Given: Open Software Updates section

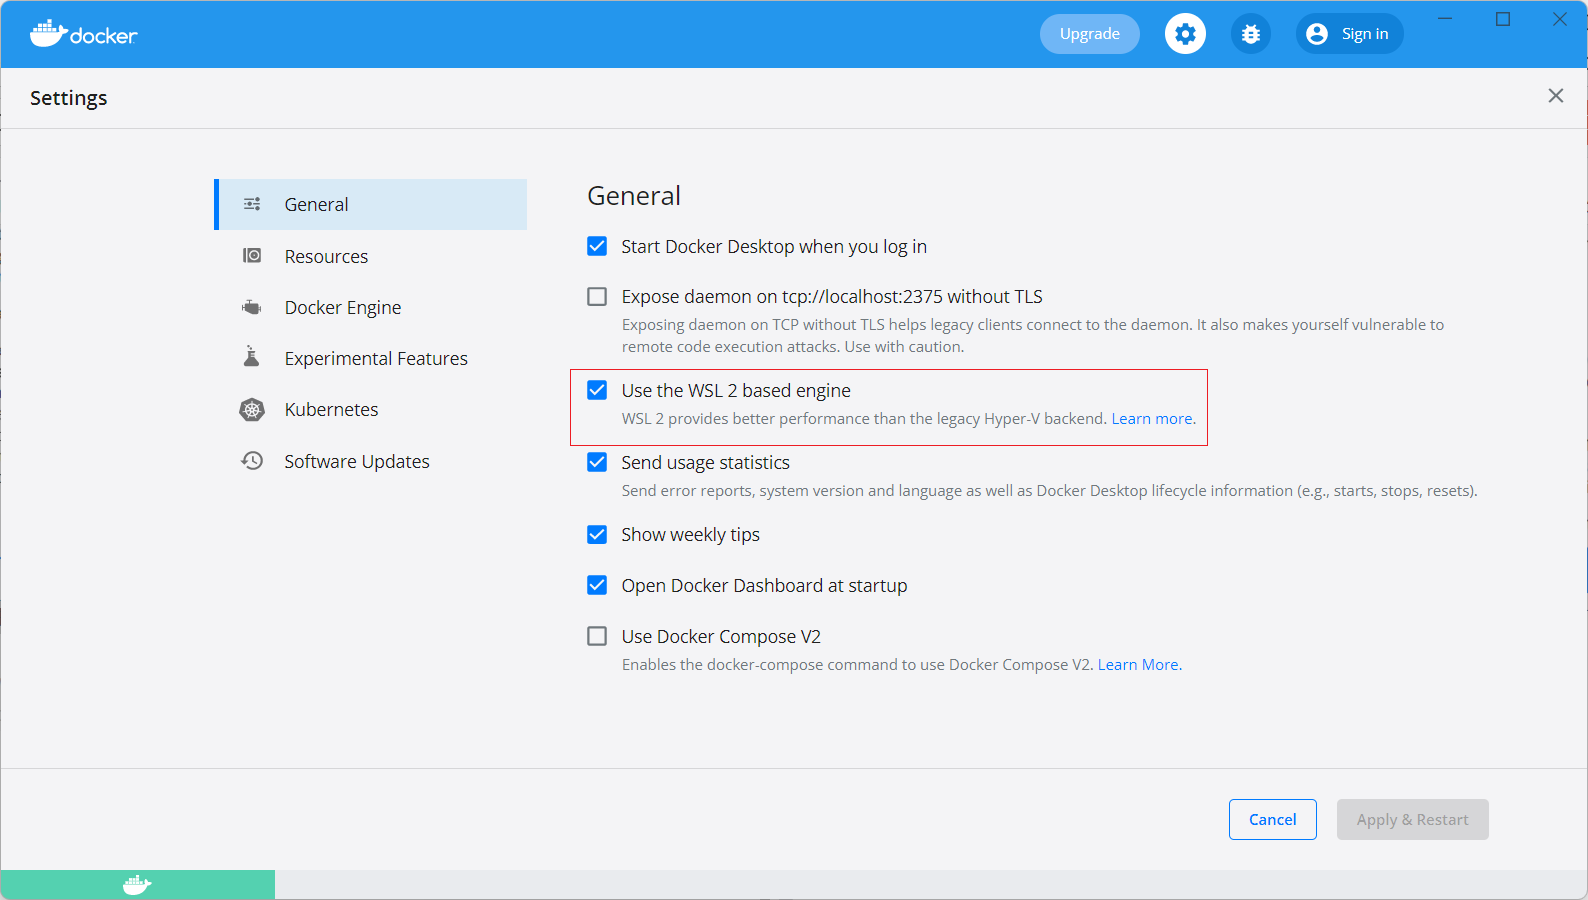Looking at the screenshot, I should 371,461.
